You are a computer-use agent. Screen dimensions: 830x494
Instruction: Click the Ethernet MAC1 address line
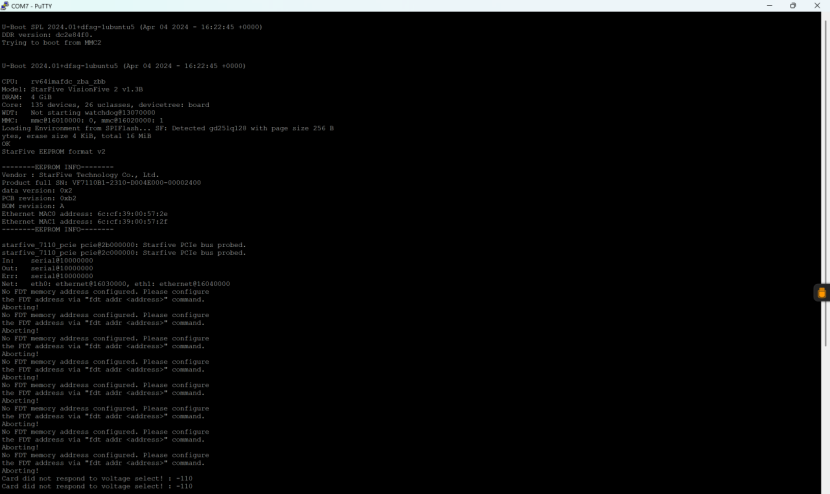pyautogui.click(x=84, y=221)
